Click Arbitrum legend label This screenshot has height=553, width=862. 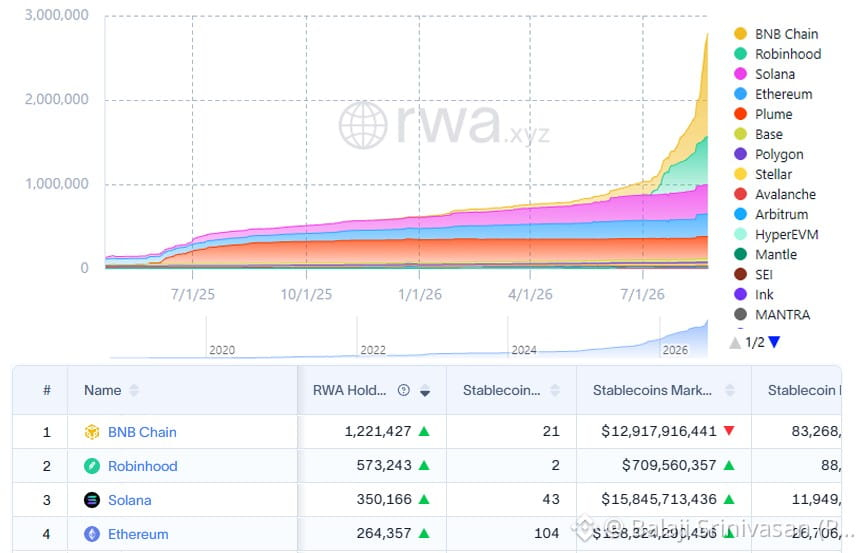pos(781,214)
